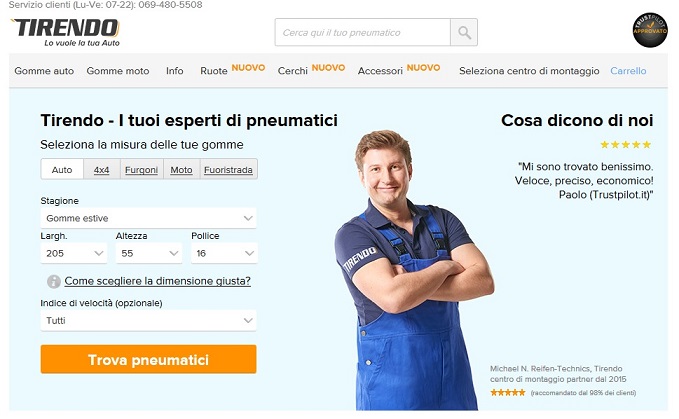Click the magnifier search icon

464,32
